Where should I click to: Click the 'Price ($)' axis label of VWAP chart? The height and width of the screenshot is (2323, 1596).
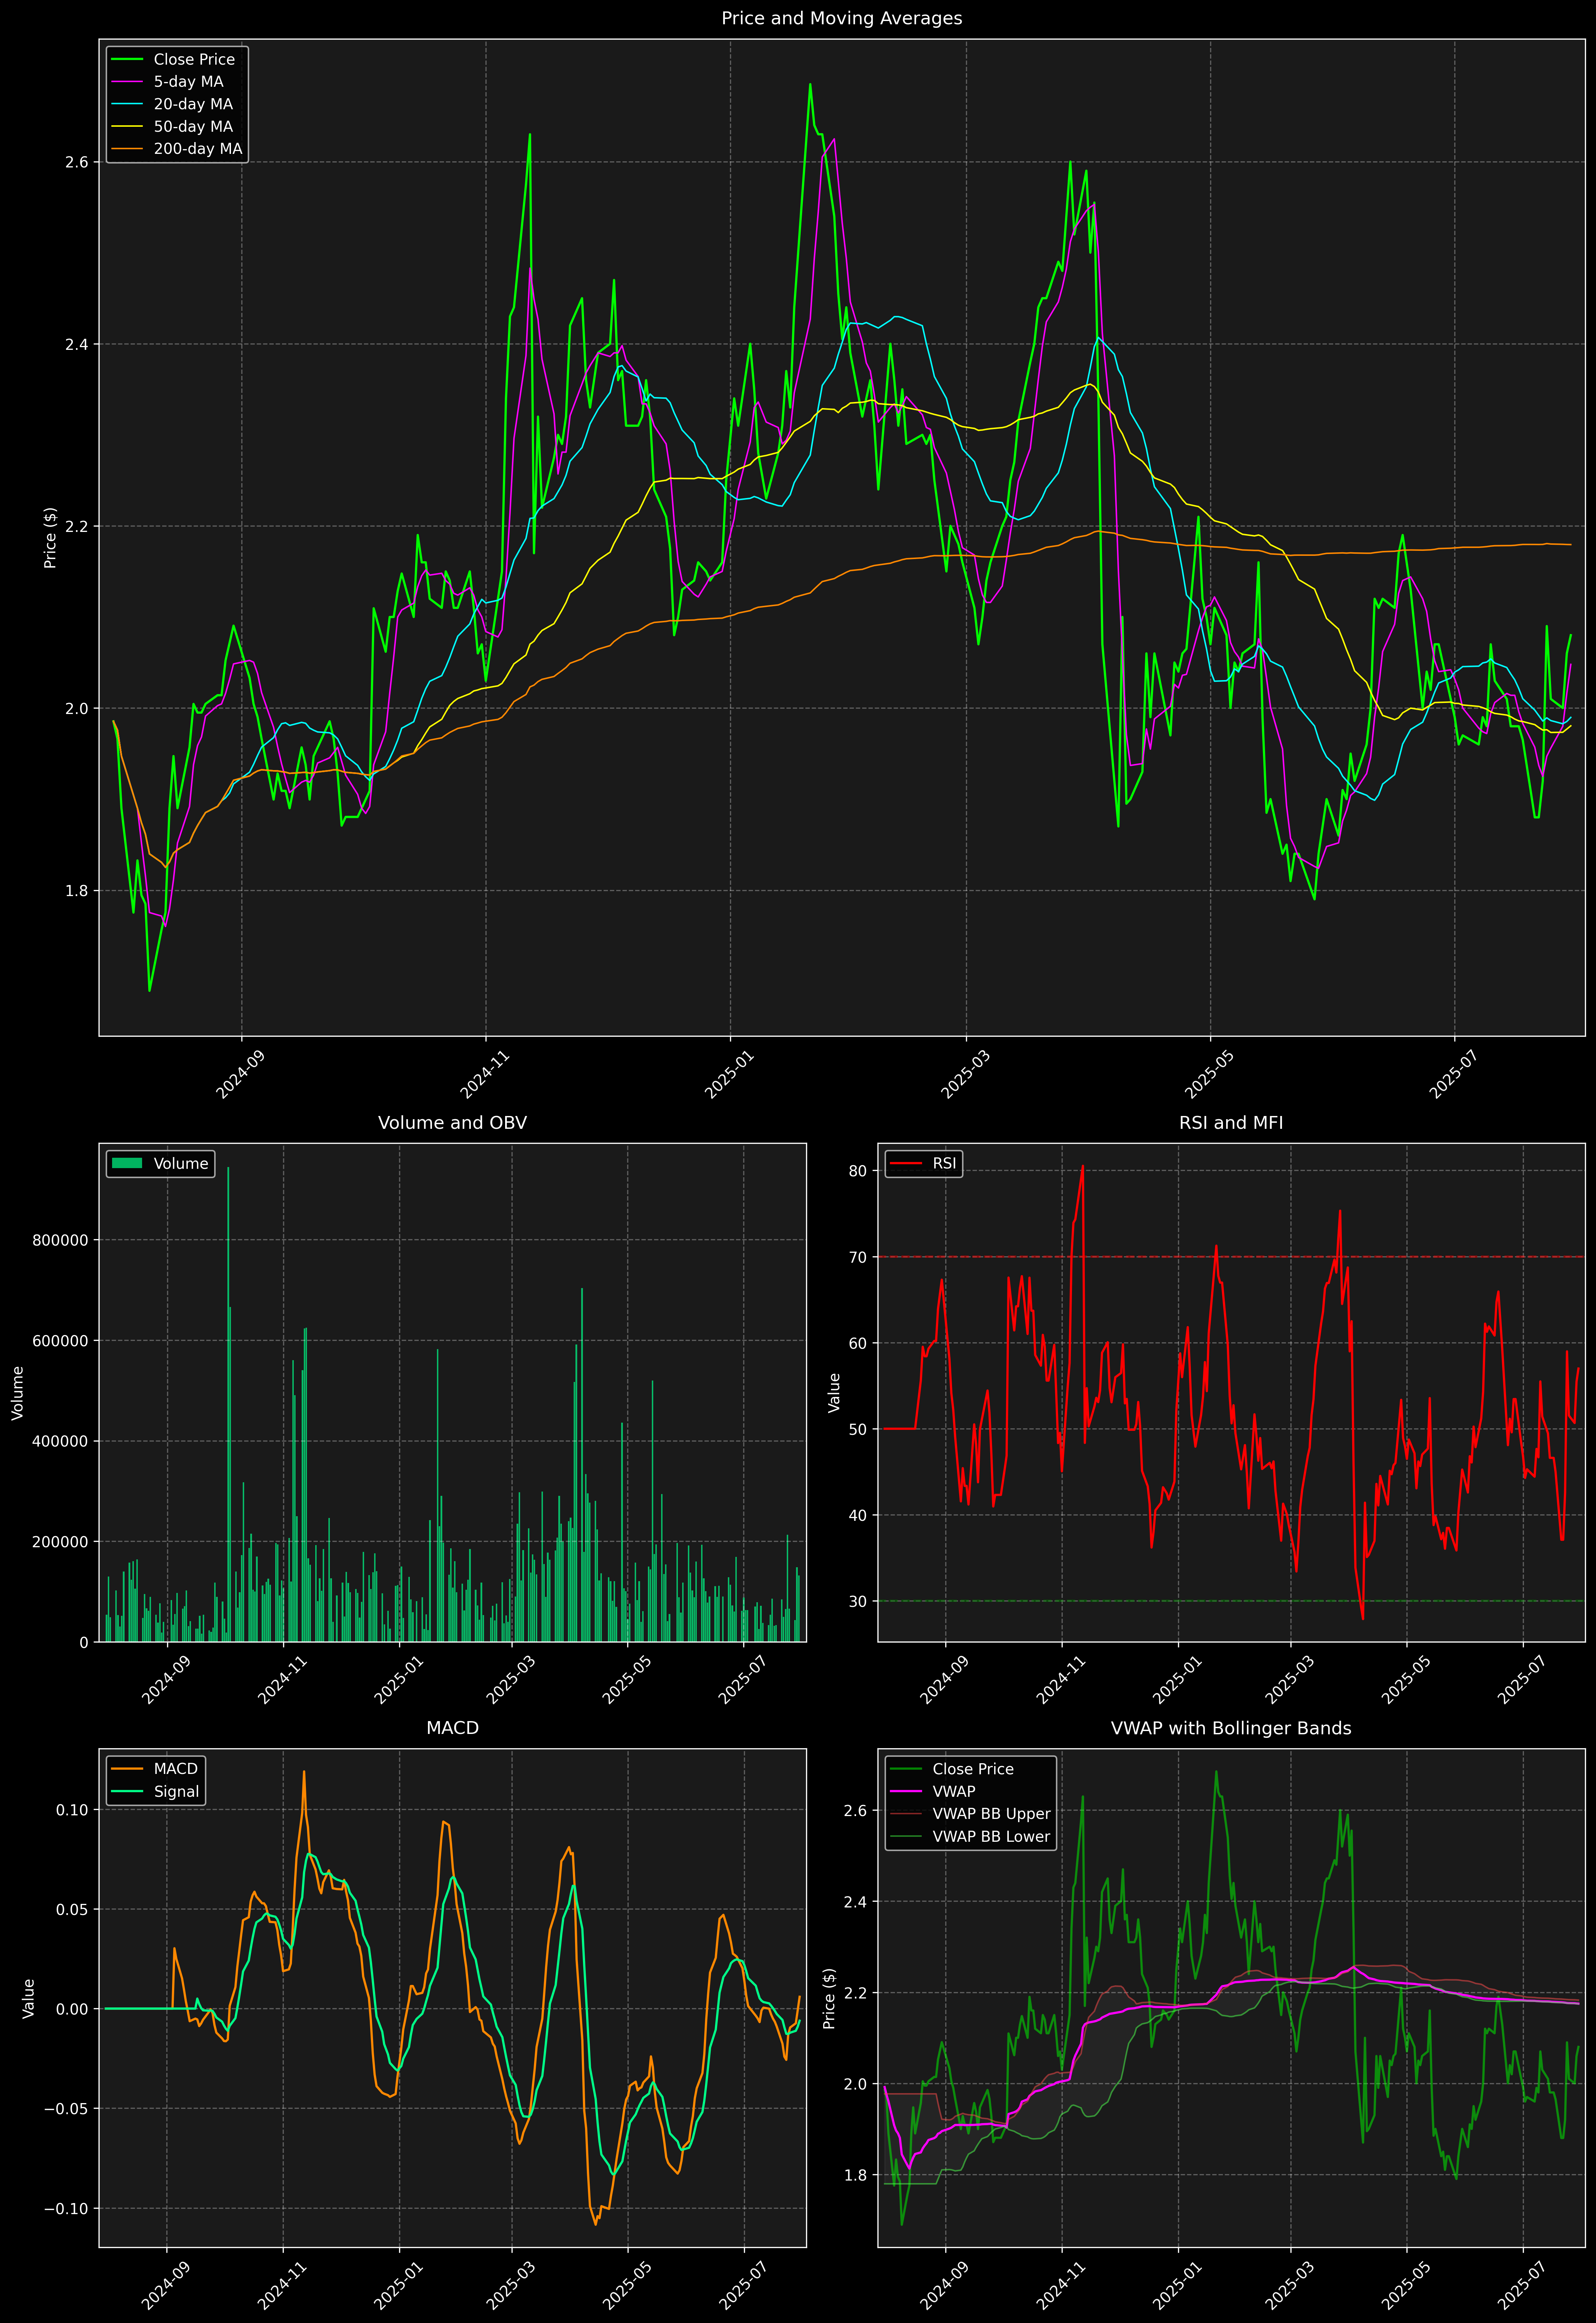point(829,1998)
